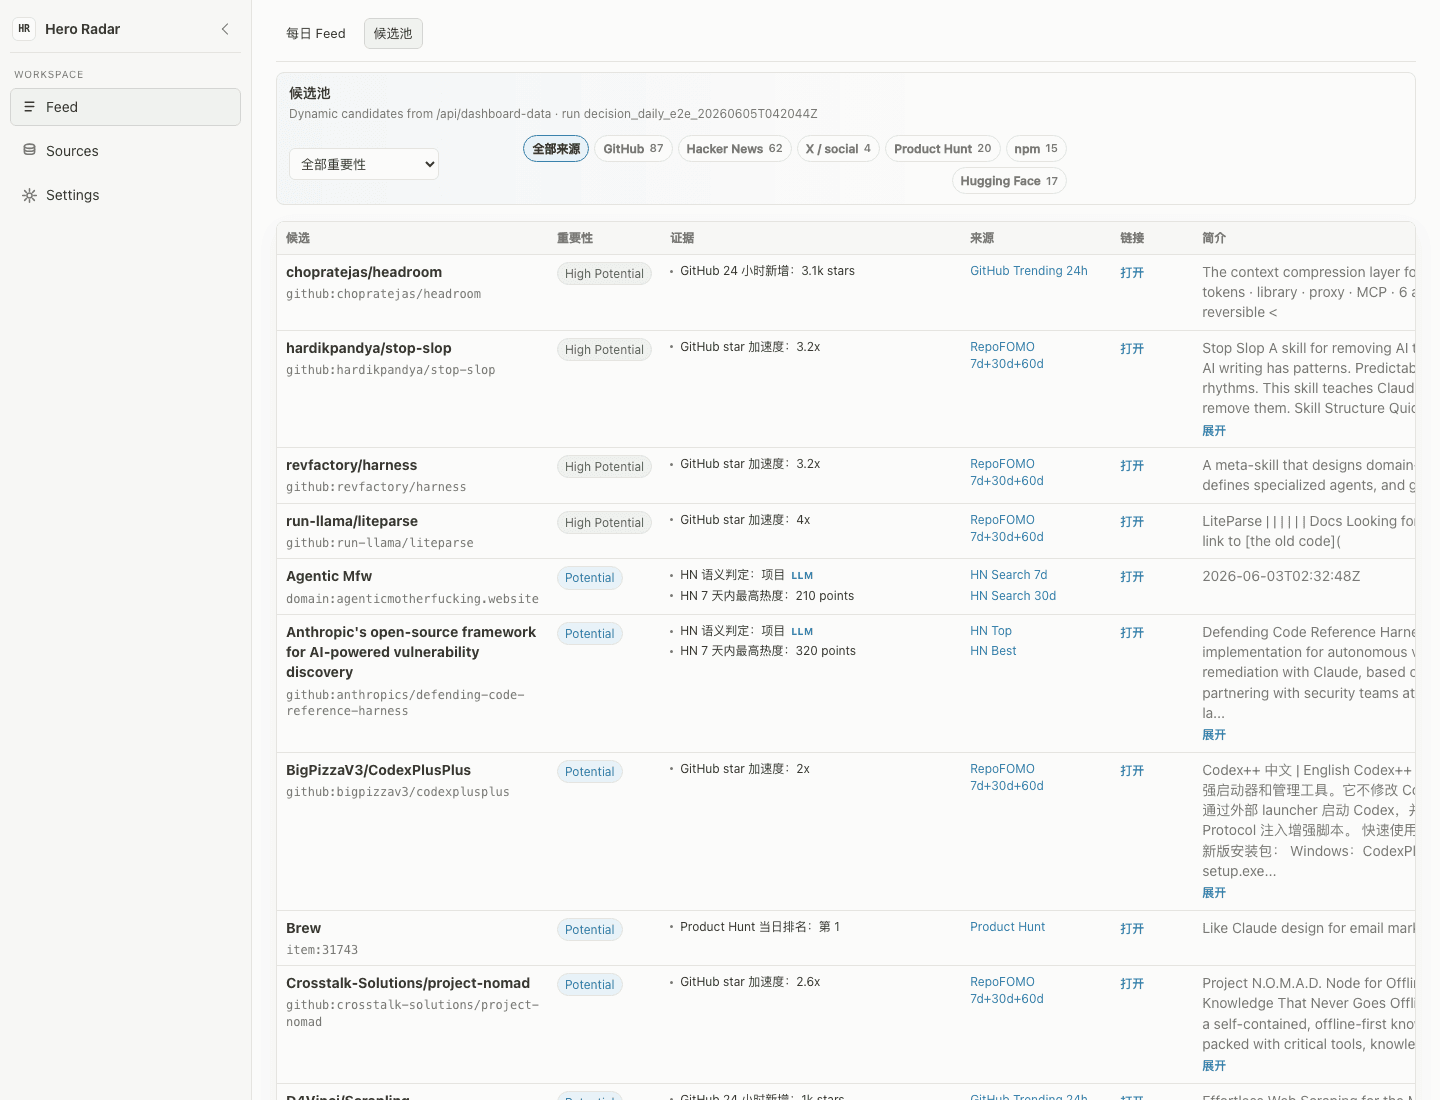Open the Settings workspace item

125,195
